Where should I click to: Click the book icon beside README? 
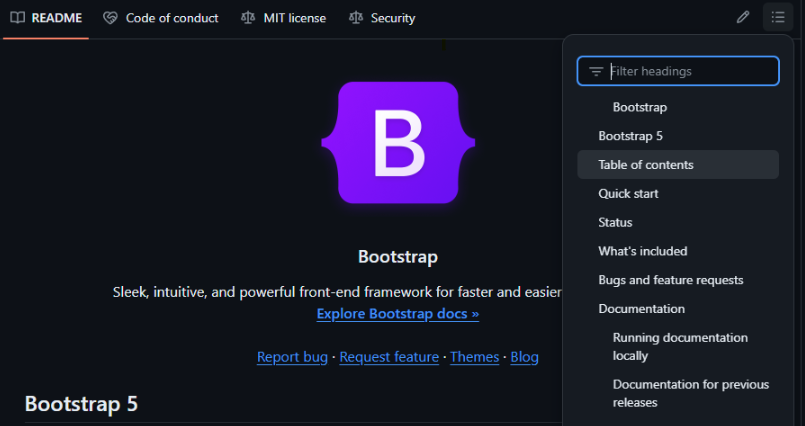[17, 18]
